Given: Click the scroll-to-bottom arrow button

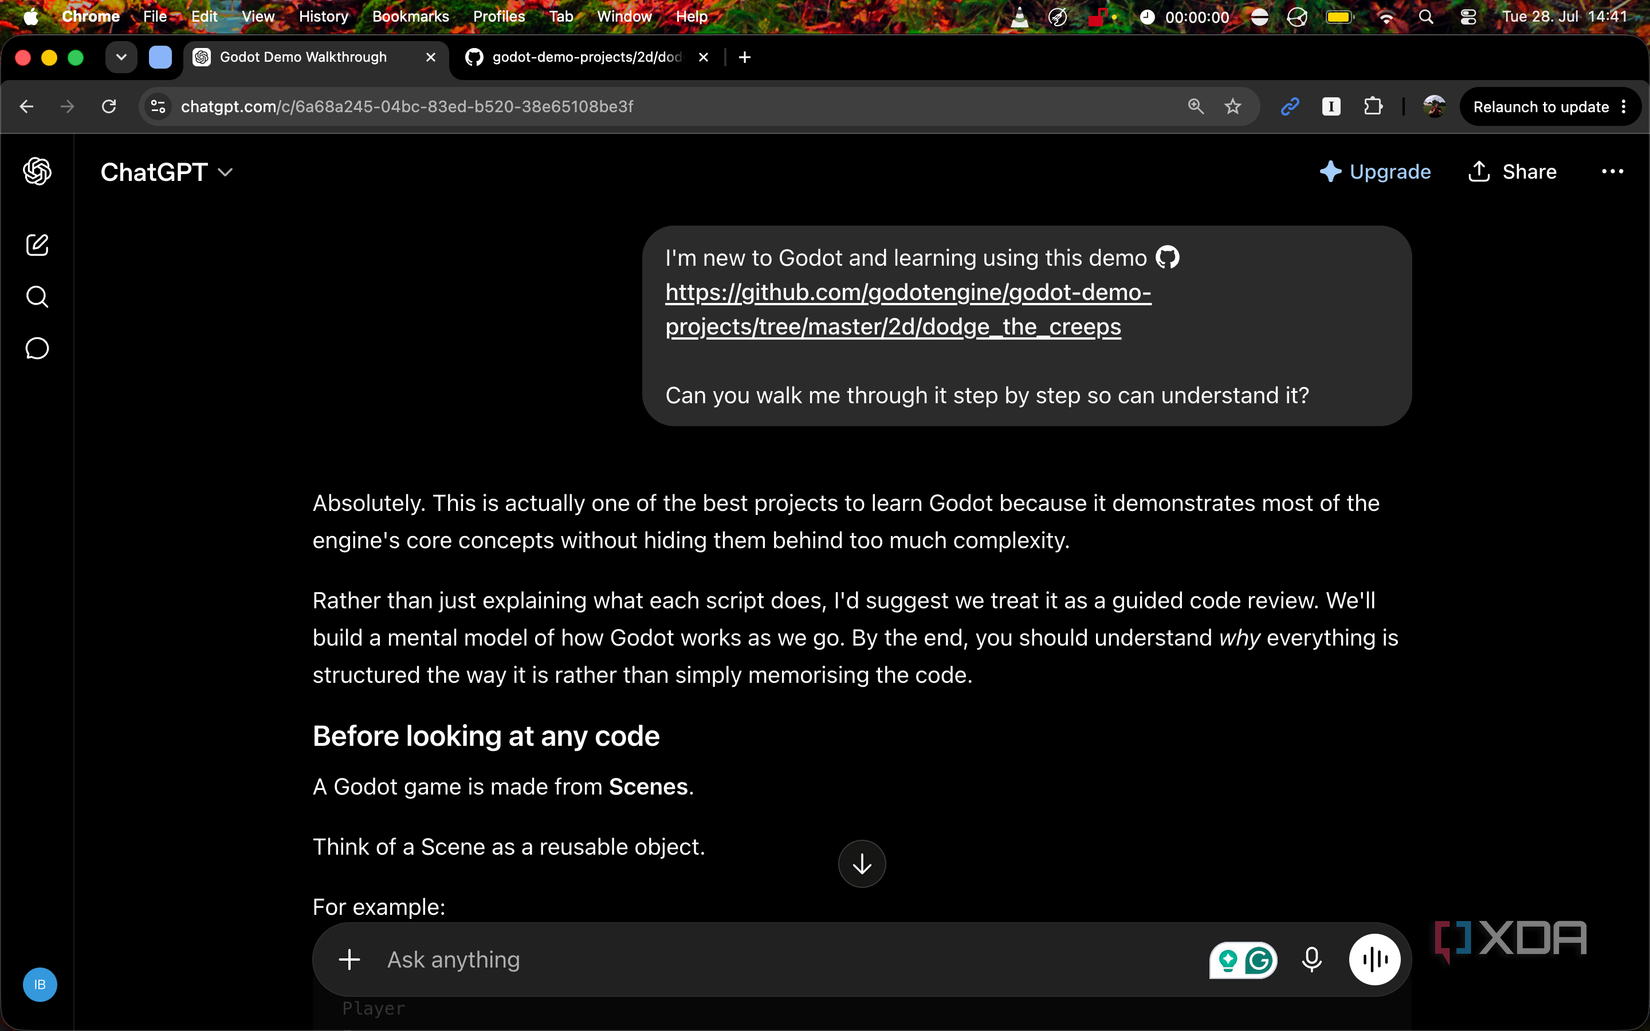Looking at the screenshot, I should pos(862,864).
